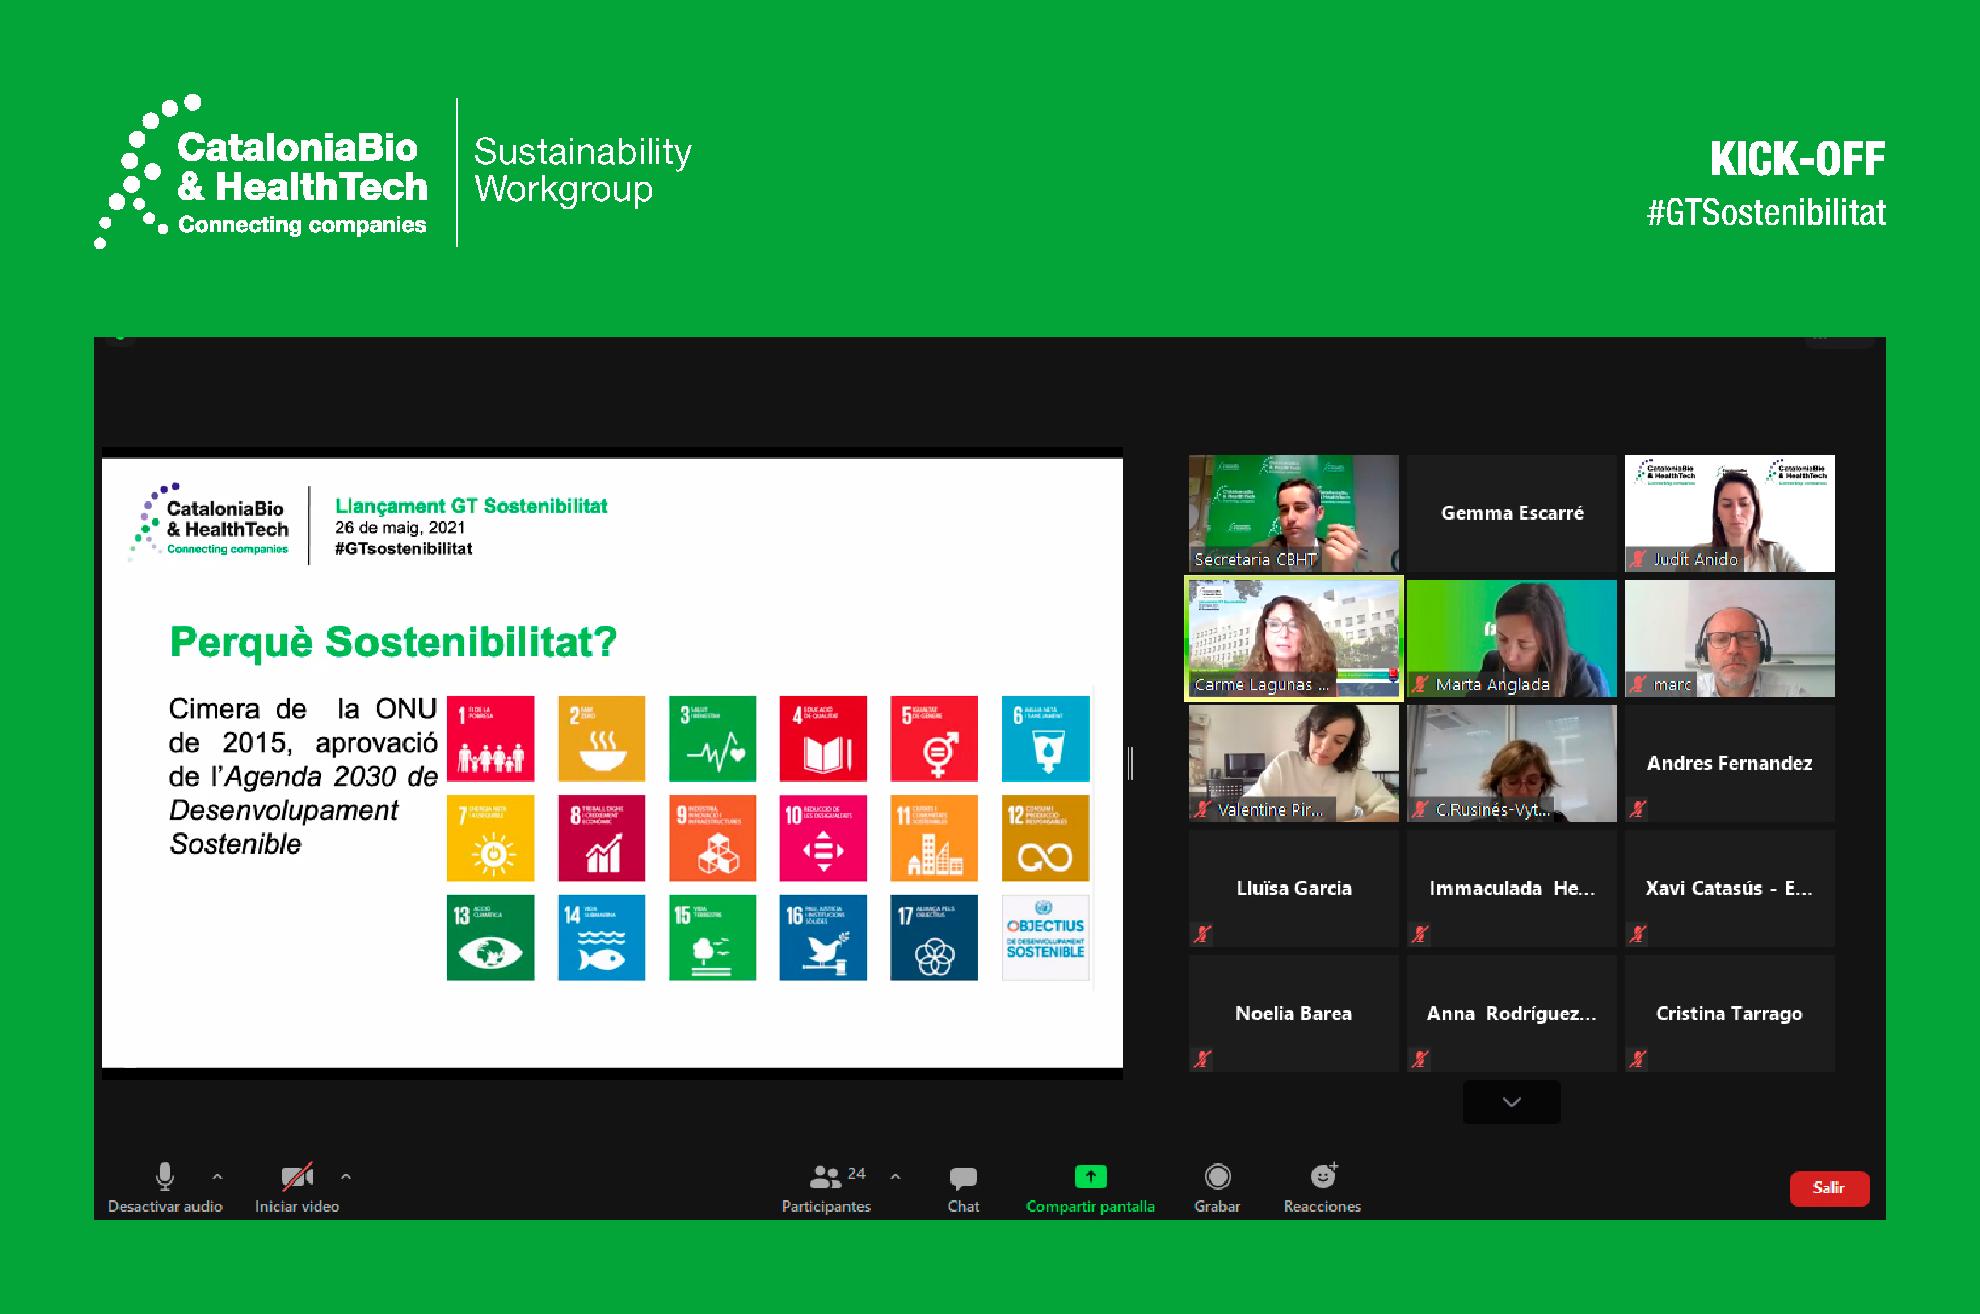The width and height of the screenshot is (1980, 1314).
Task: Start camera with Iniciar video
Action: pos(297,1187)
